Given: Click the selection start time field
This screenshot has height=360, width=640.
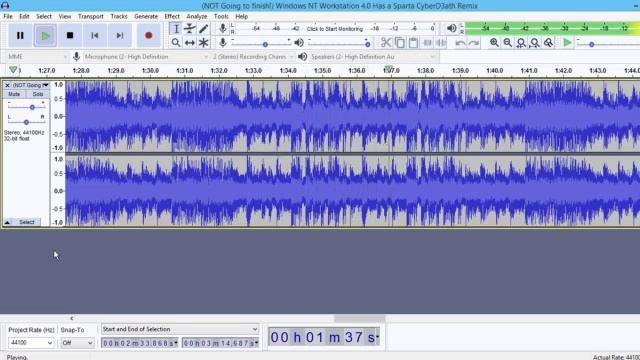Looking at the screenshot, I should pos(140,343).
